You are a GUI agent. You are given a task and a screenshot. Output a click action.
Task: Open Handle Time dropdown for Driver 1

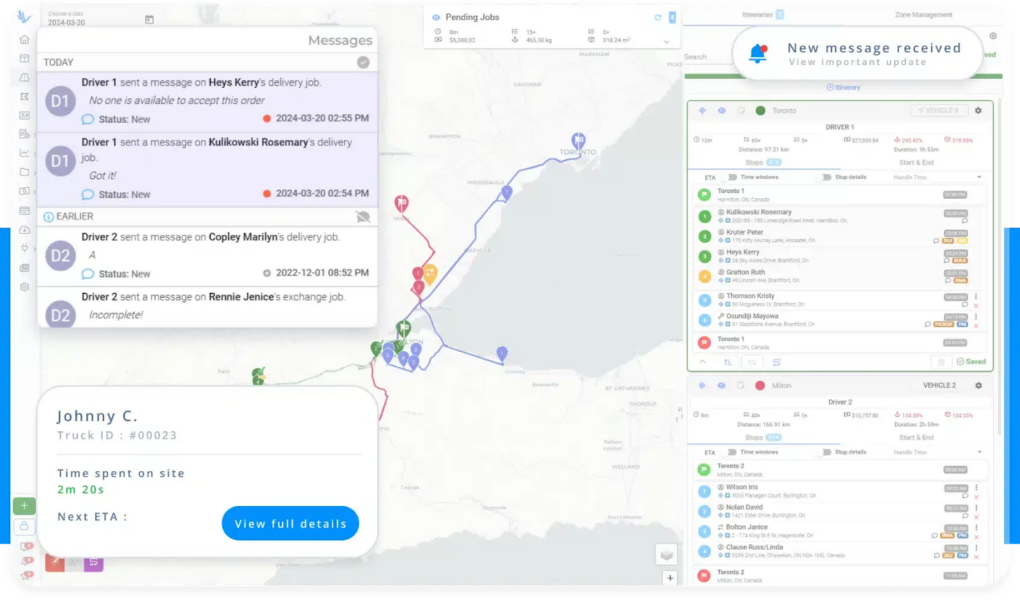[x=936, y=177]
